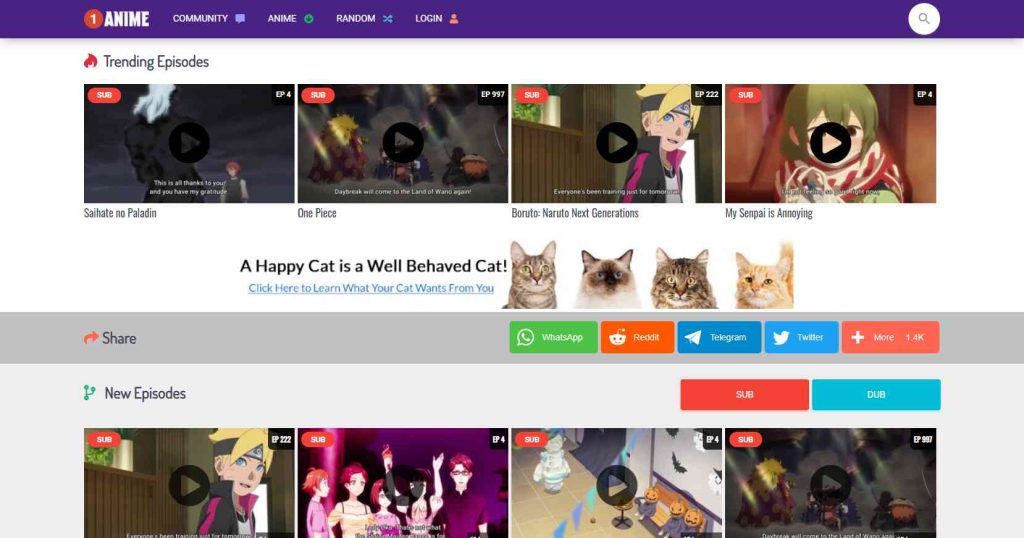Image resolution: width=1024 pixels, height=538 pixels.
Task: Open Boruto: Naruto Next Generations title
Action: [575, 213]
